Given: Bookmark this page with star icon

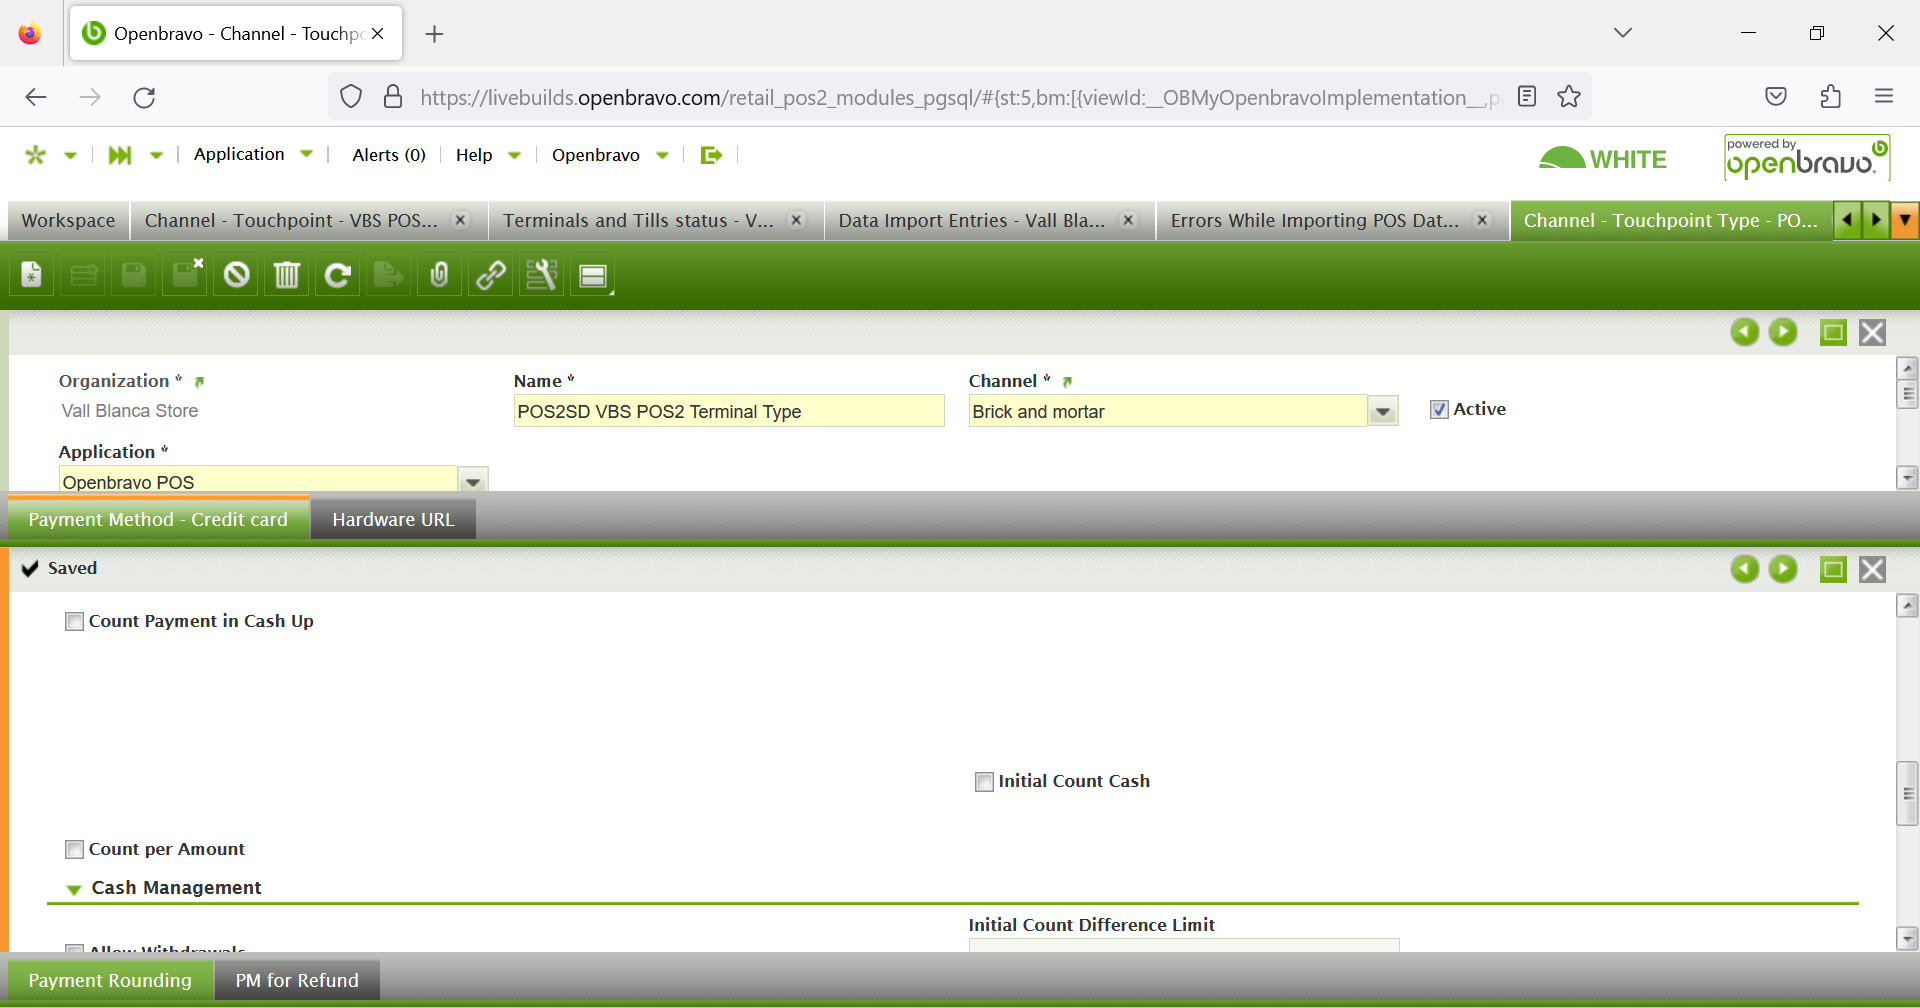Looking at the screenshot, I should pos(1569,97).
